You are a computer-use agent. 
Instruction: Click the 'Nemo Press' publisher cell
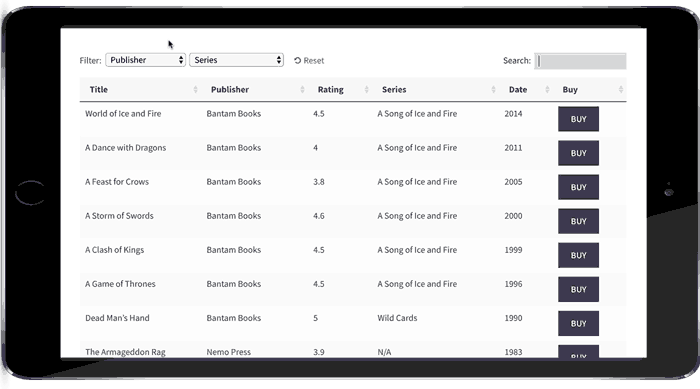point(229,352)
